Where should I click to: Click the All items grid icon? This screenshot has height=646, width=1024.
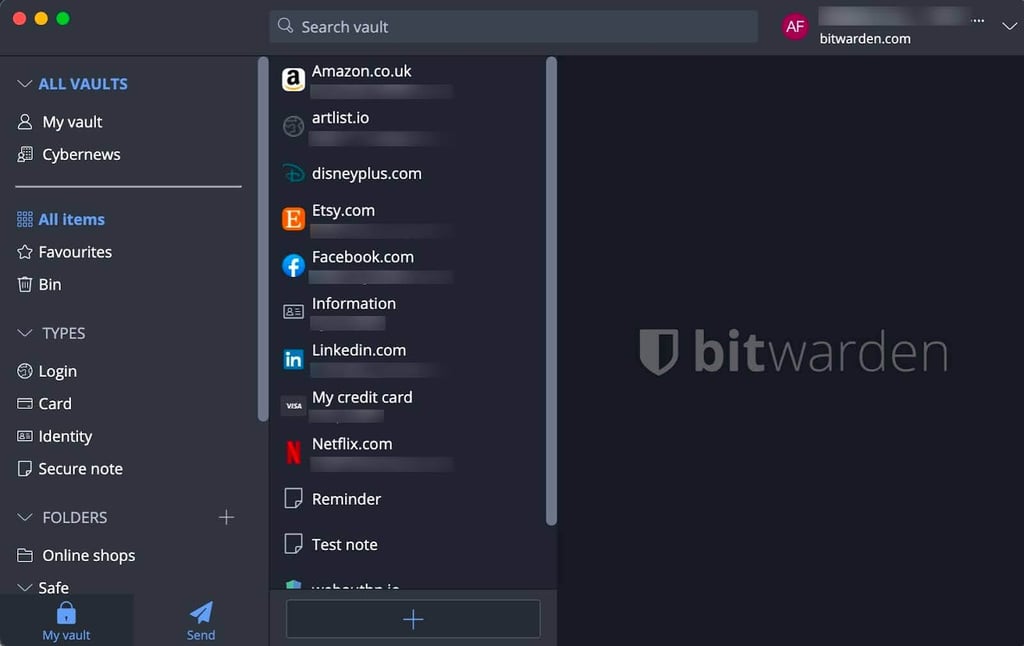[x=25, y=219]
